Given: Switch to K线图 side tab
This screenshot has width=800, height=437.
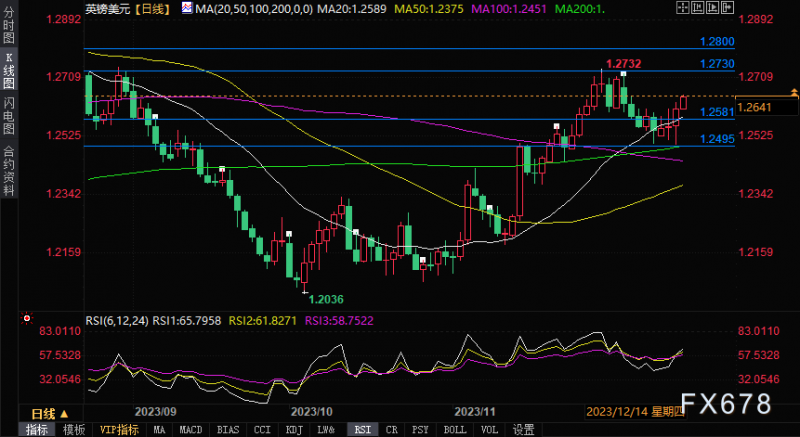Looking at the screenshot, I should (9, 70).
